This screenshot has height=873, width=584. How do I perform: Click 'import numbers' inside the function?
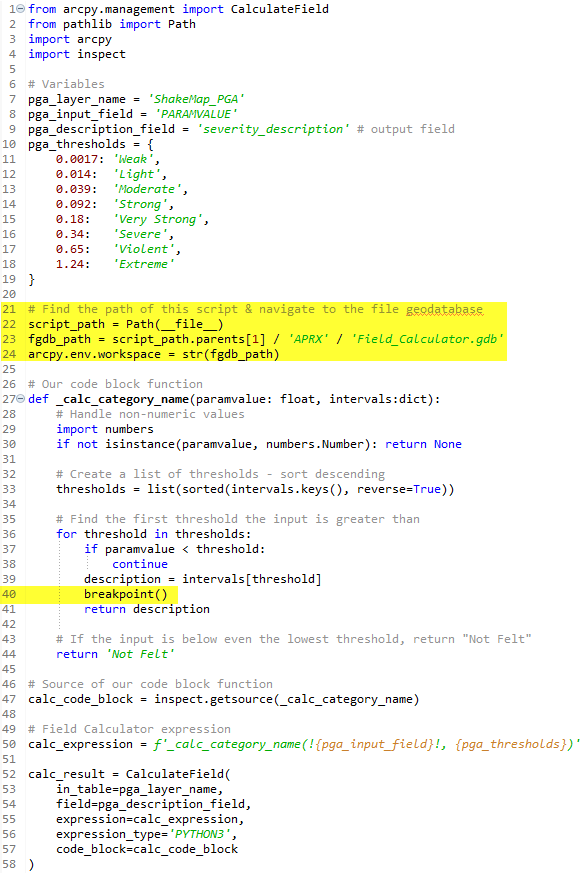(105, 429)
